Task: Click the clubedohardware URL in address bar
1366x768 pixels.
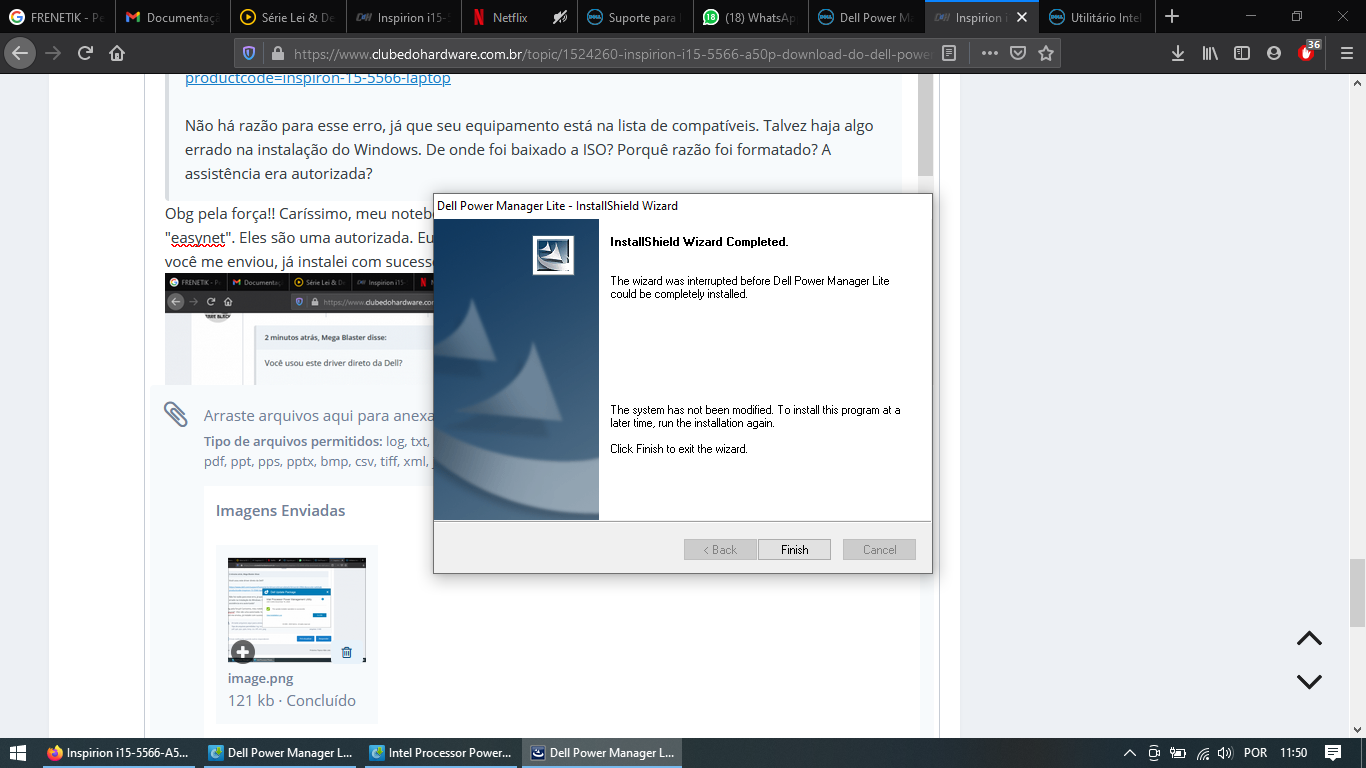Action: pyautogui.click(x=613, y=53)
